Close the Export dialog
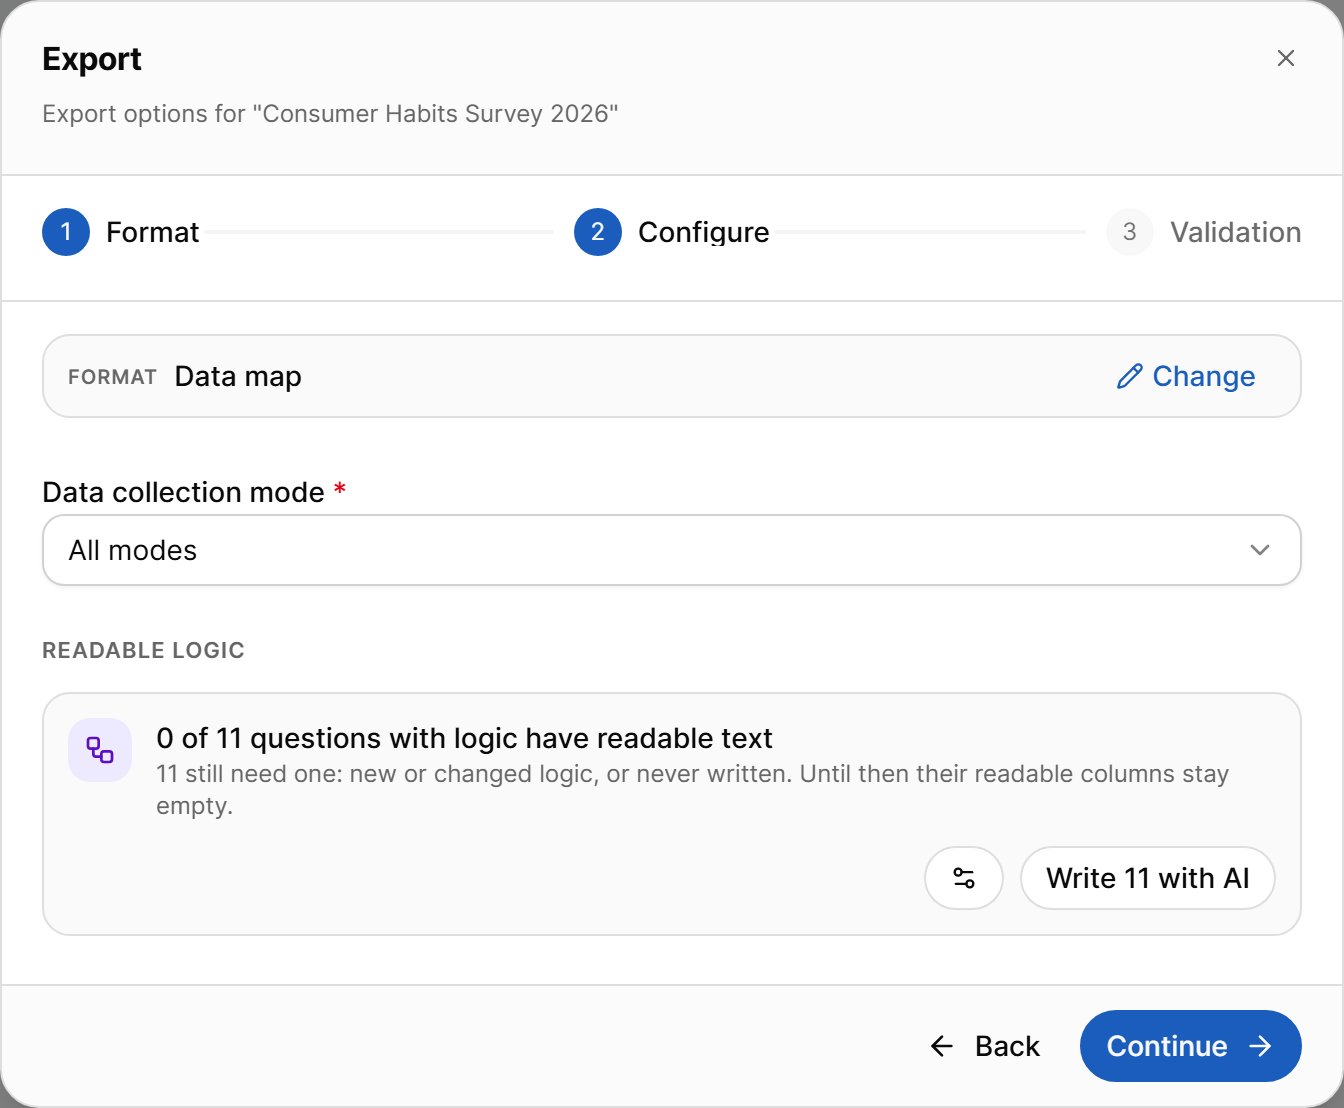This screenshot has height=1108, width=1344. pyautogui.click(x=1286, y=58)
